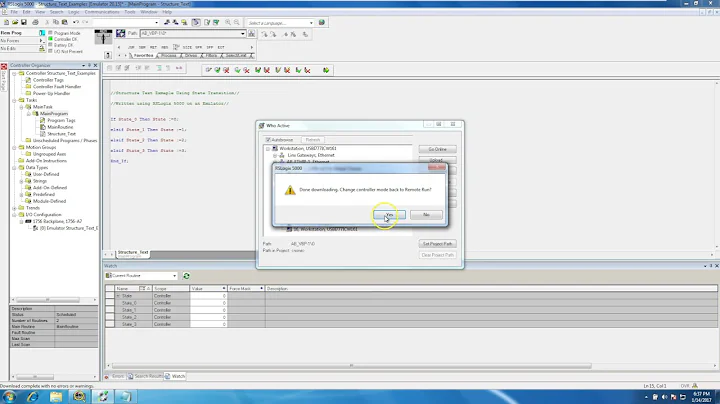Collapse the MainTask node
Image resolution: width=720 pixels, height=404 pixels.
point(21,107)
